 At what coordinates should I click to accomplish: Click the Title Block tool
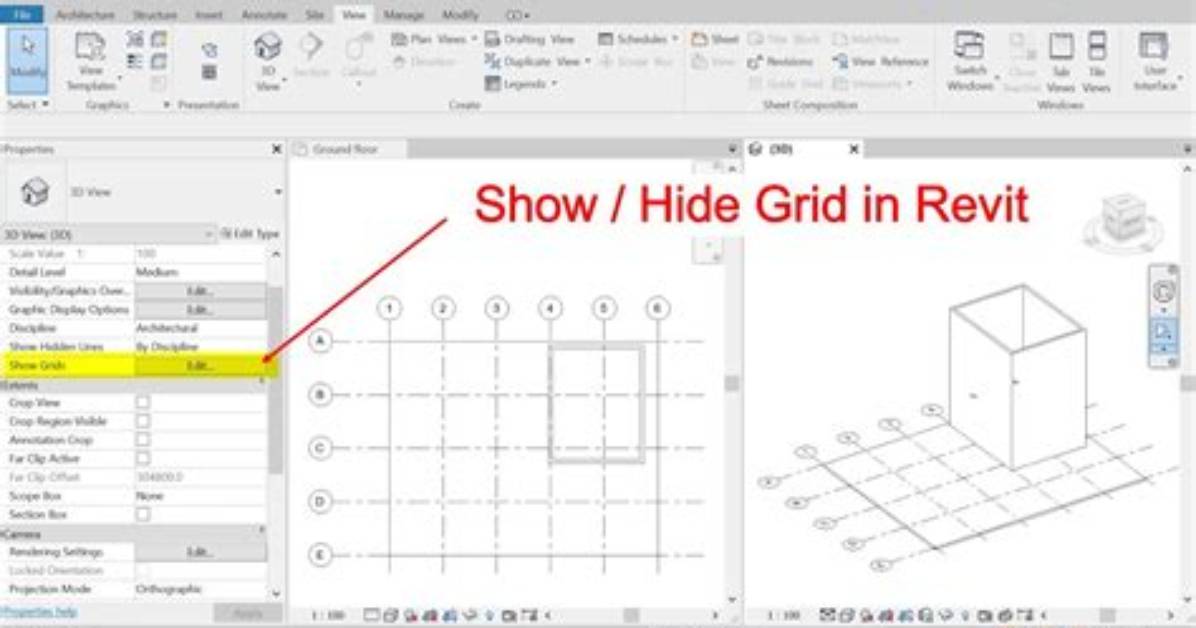783,39
